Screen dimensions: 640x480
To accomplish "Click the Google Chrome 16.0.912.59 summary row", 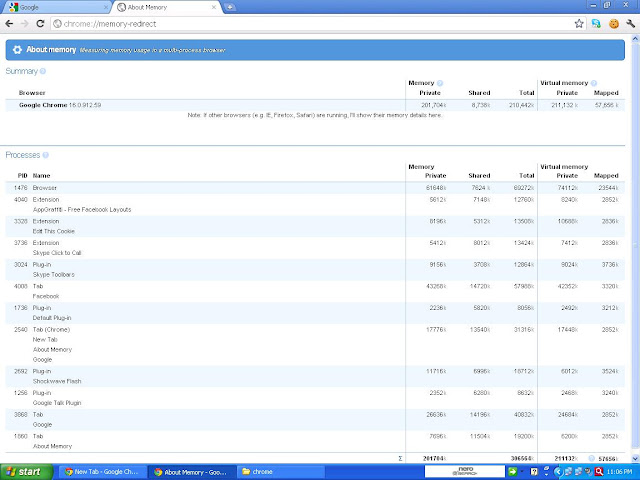I will pyautogui.click(x=315, y=105).
